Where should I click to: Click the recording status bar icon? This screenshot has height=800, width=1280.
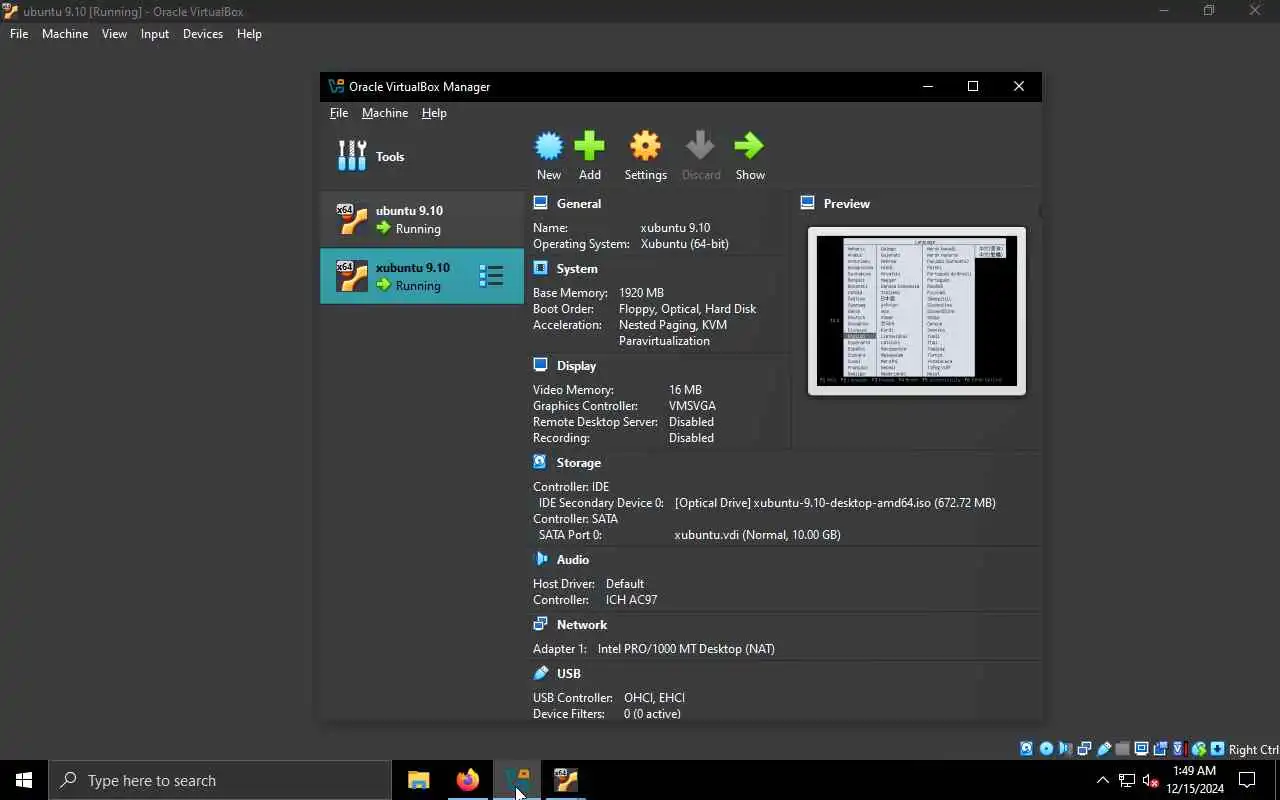click(1160, 749)
